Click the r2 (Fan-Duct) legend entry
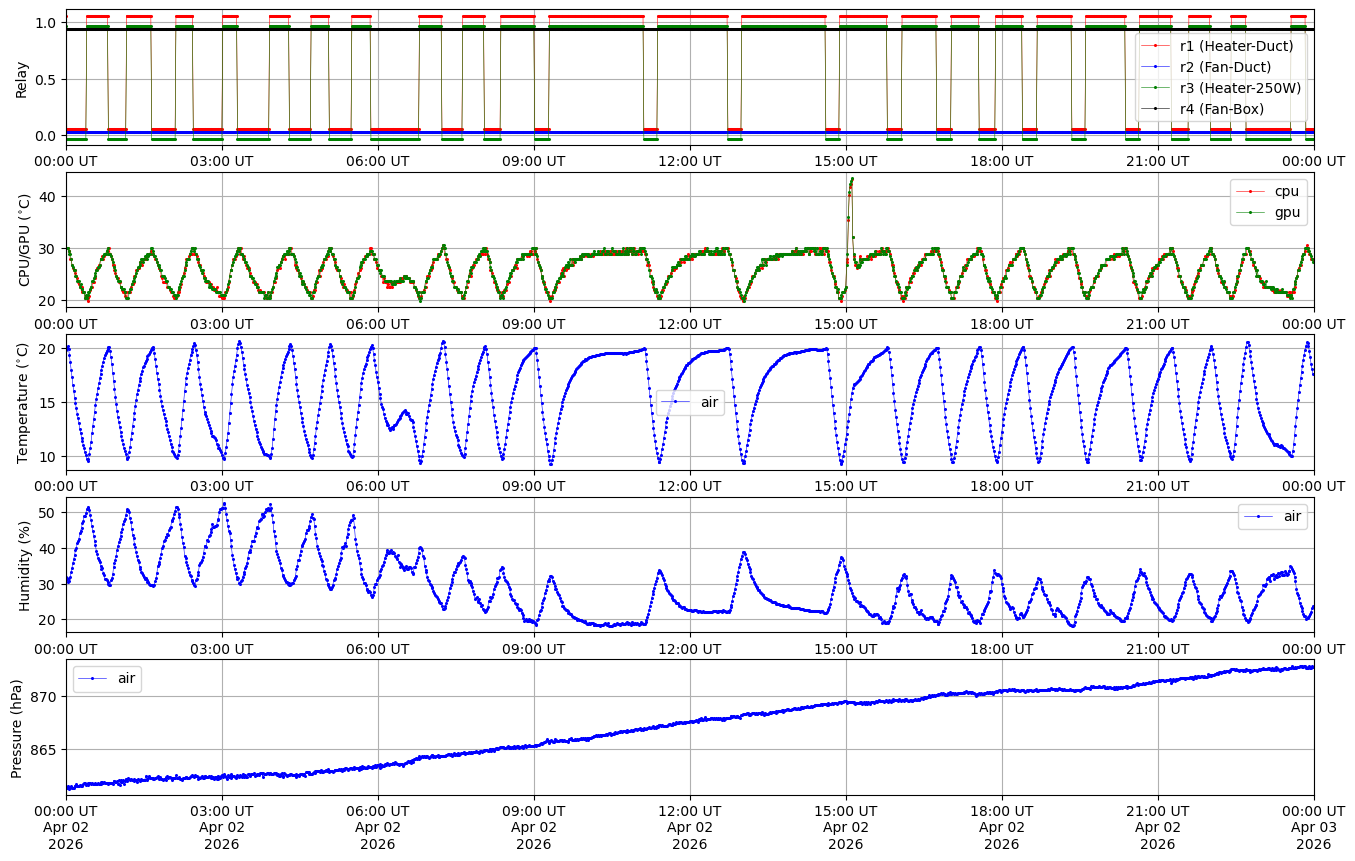1355x861 pixels. point(1225,67)
